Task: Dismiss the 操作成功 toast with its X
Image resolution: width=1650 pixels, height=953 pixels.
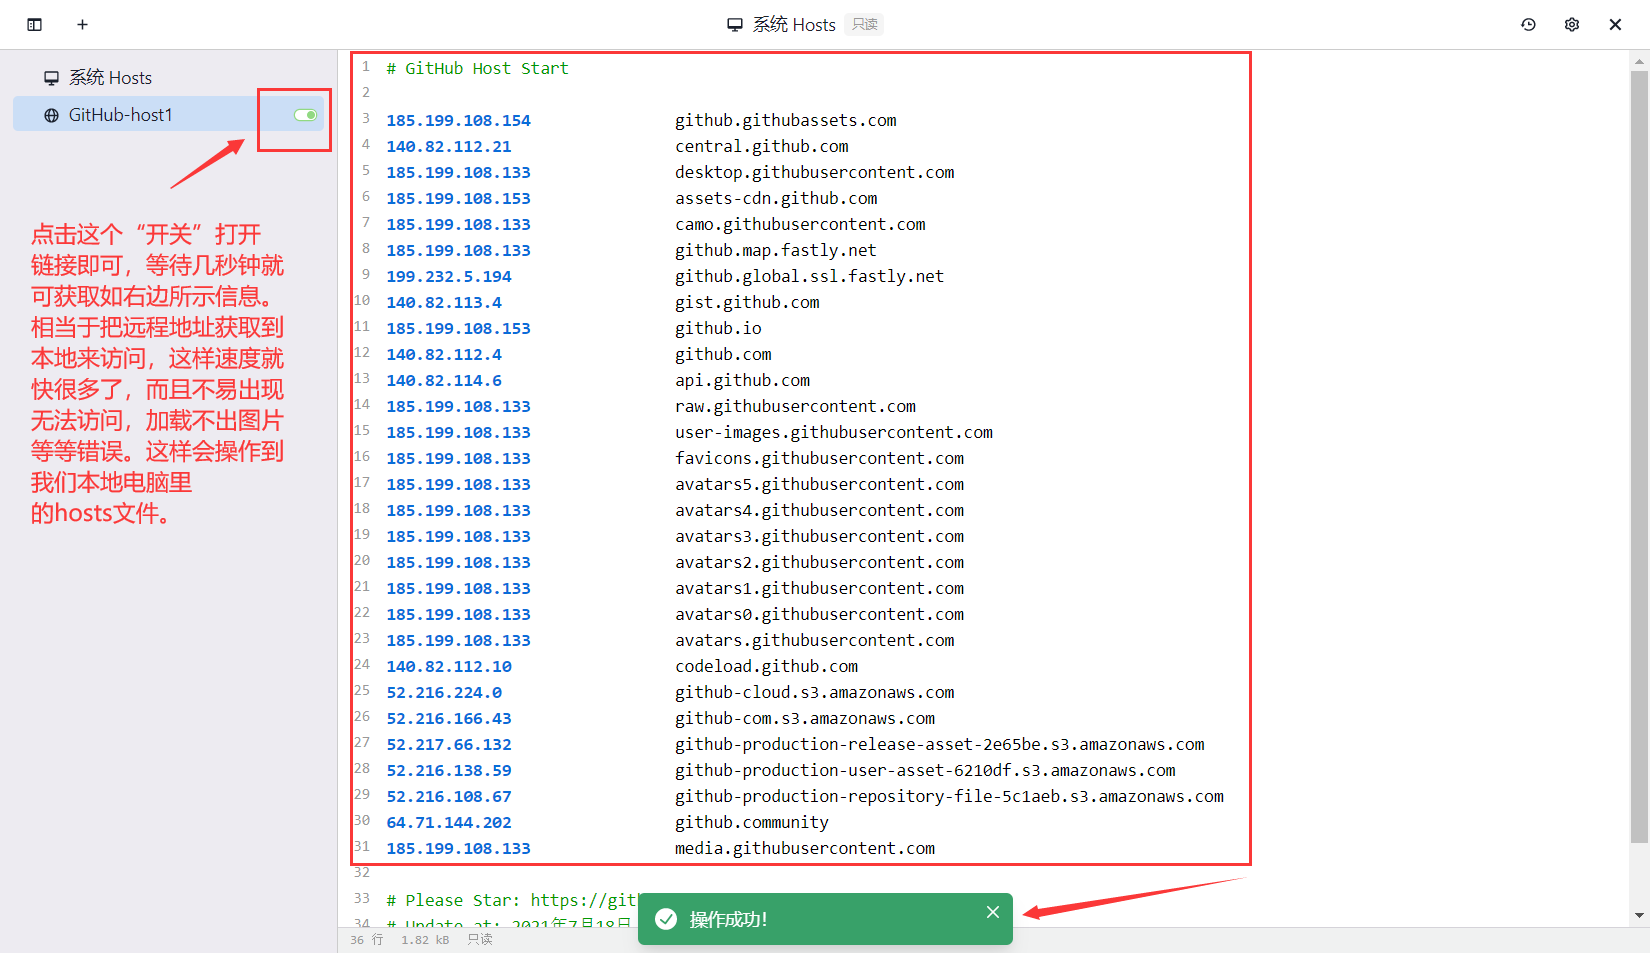Action: tap(993, 912)
